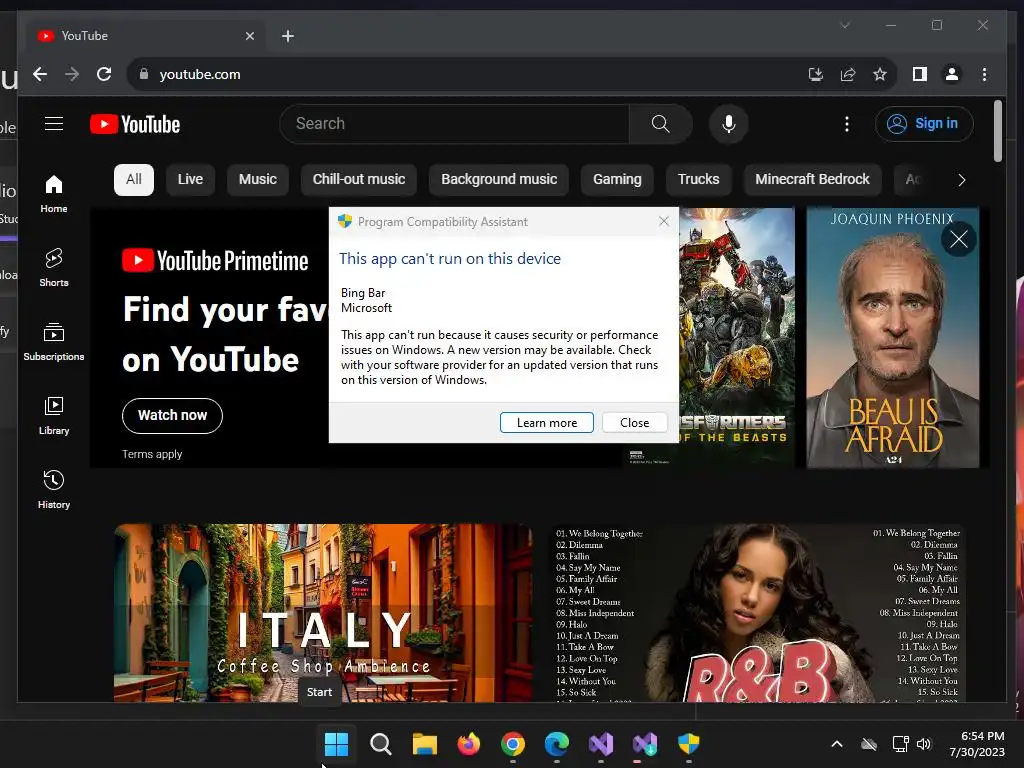1024x768 pixels.
Task: Select the Trucks filter chip
Action: pos(698,180)
